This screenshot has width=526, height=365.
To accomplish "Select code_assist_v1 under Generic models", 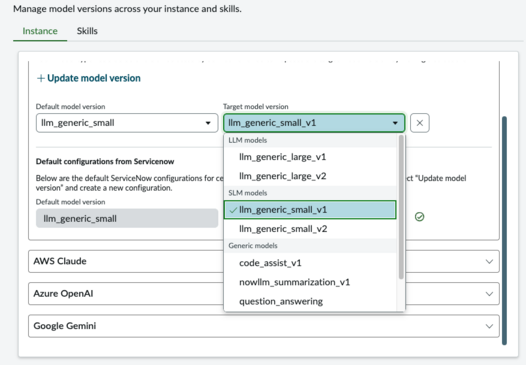I will [x=310, y=263].
